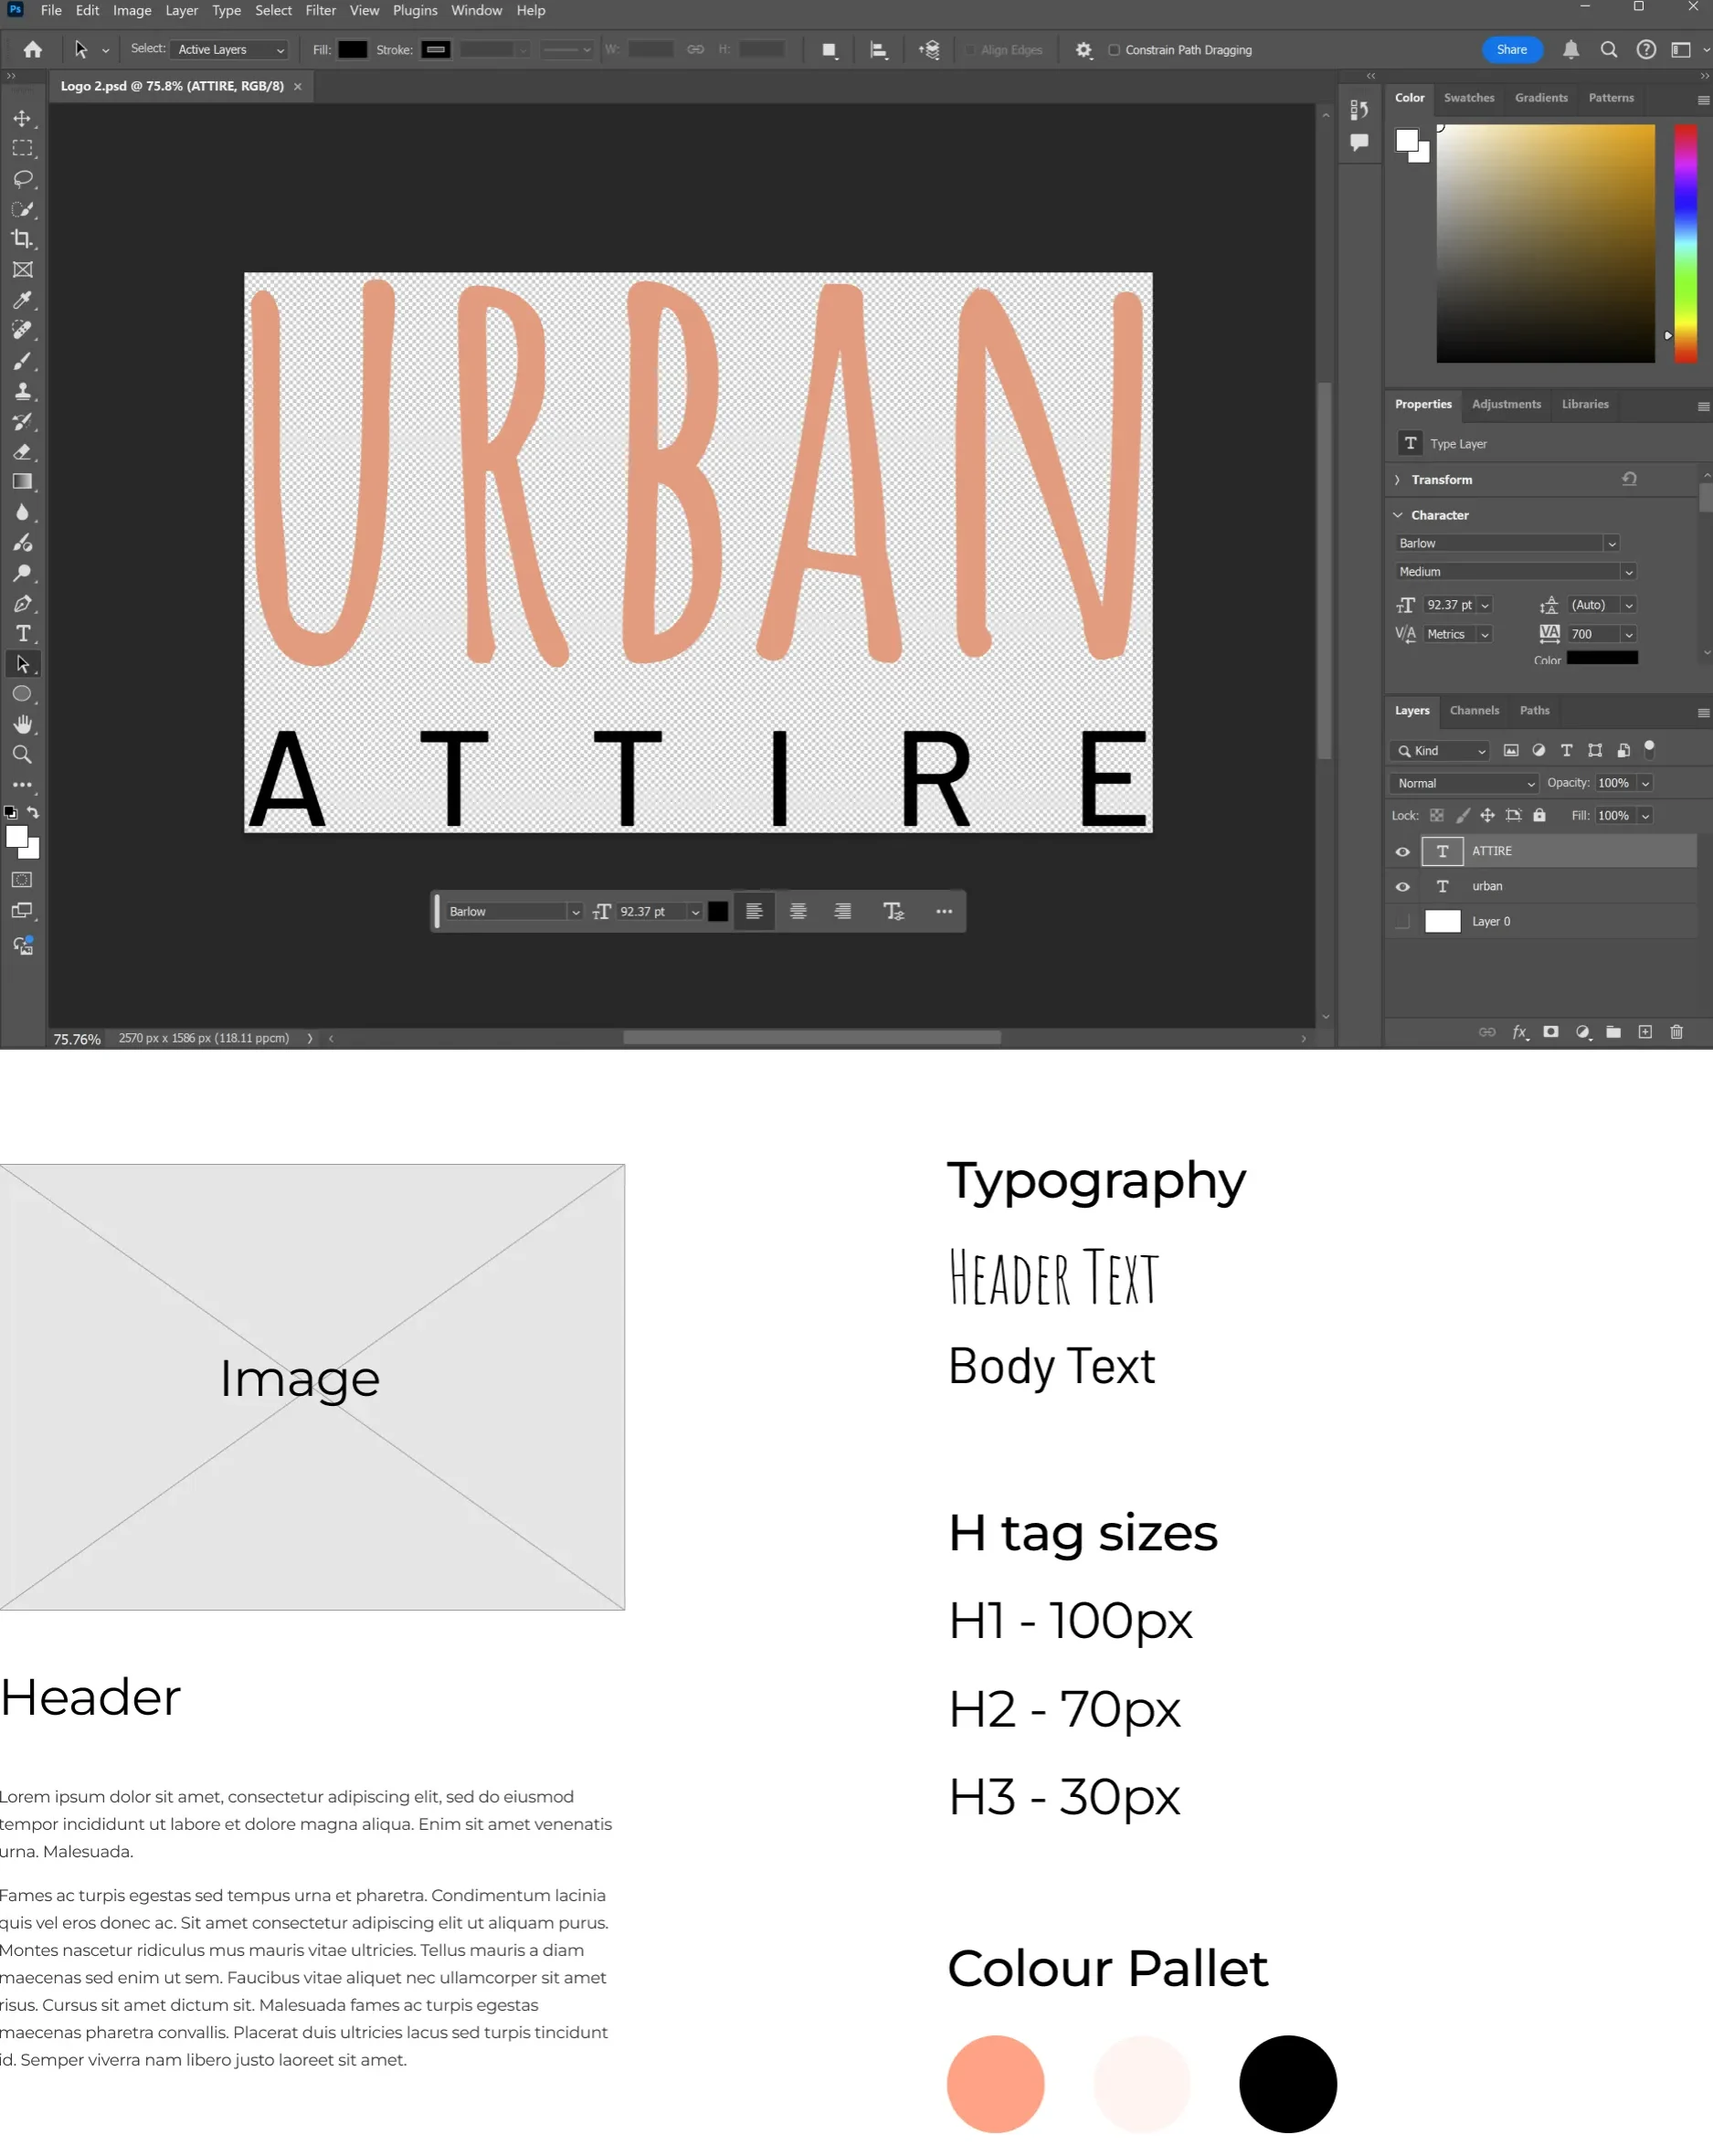Show Layer 0 visibility
1713x2156 pixels.
[1403, 922]
